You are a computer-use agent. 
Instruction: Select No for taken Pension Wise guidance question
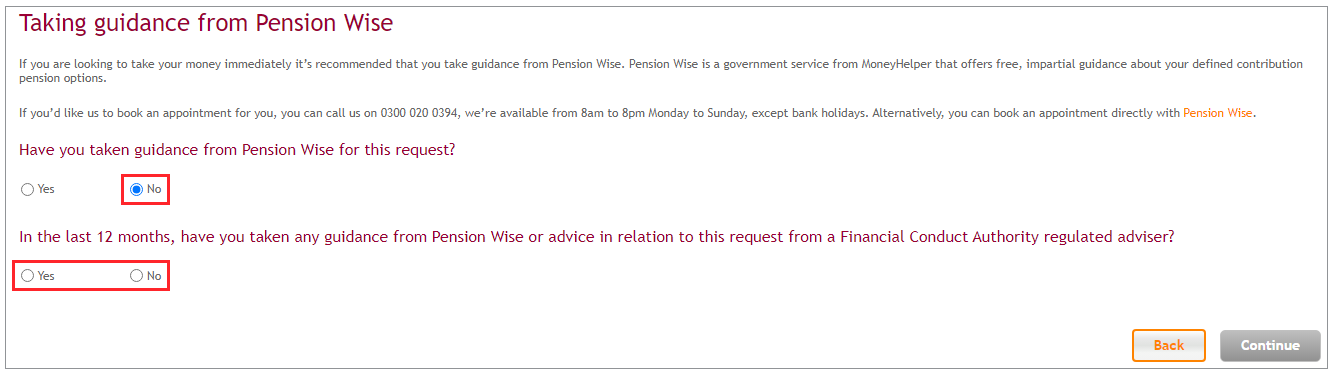click(x=136, y=189)
